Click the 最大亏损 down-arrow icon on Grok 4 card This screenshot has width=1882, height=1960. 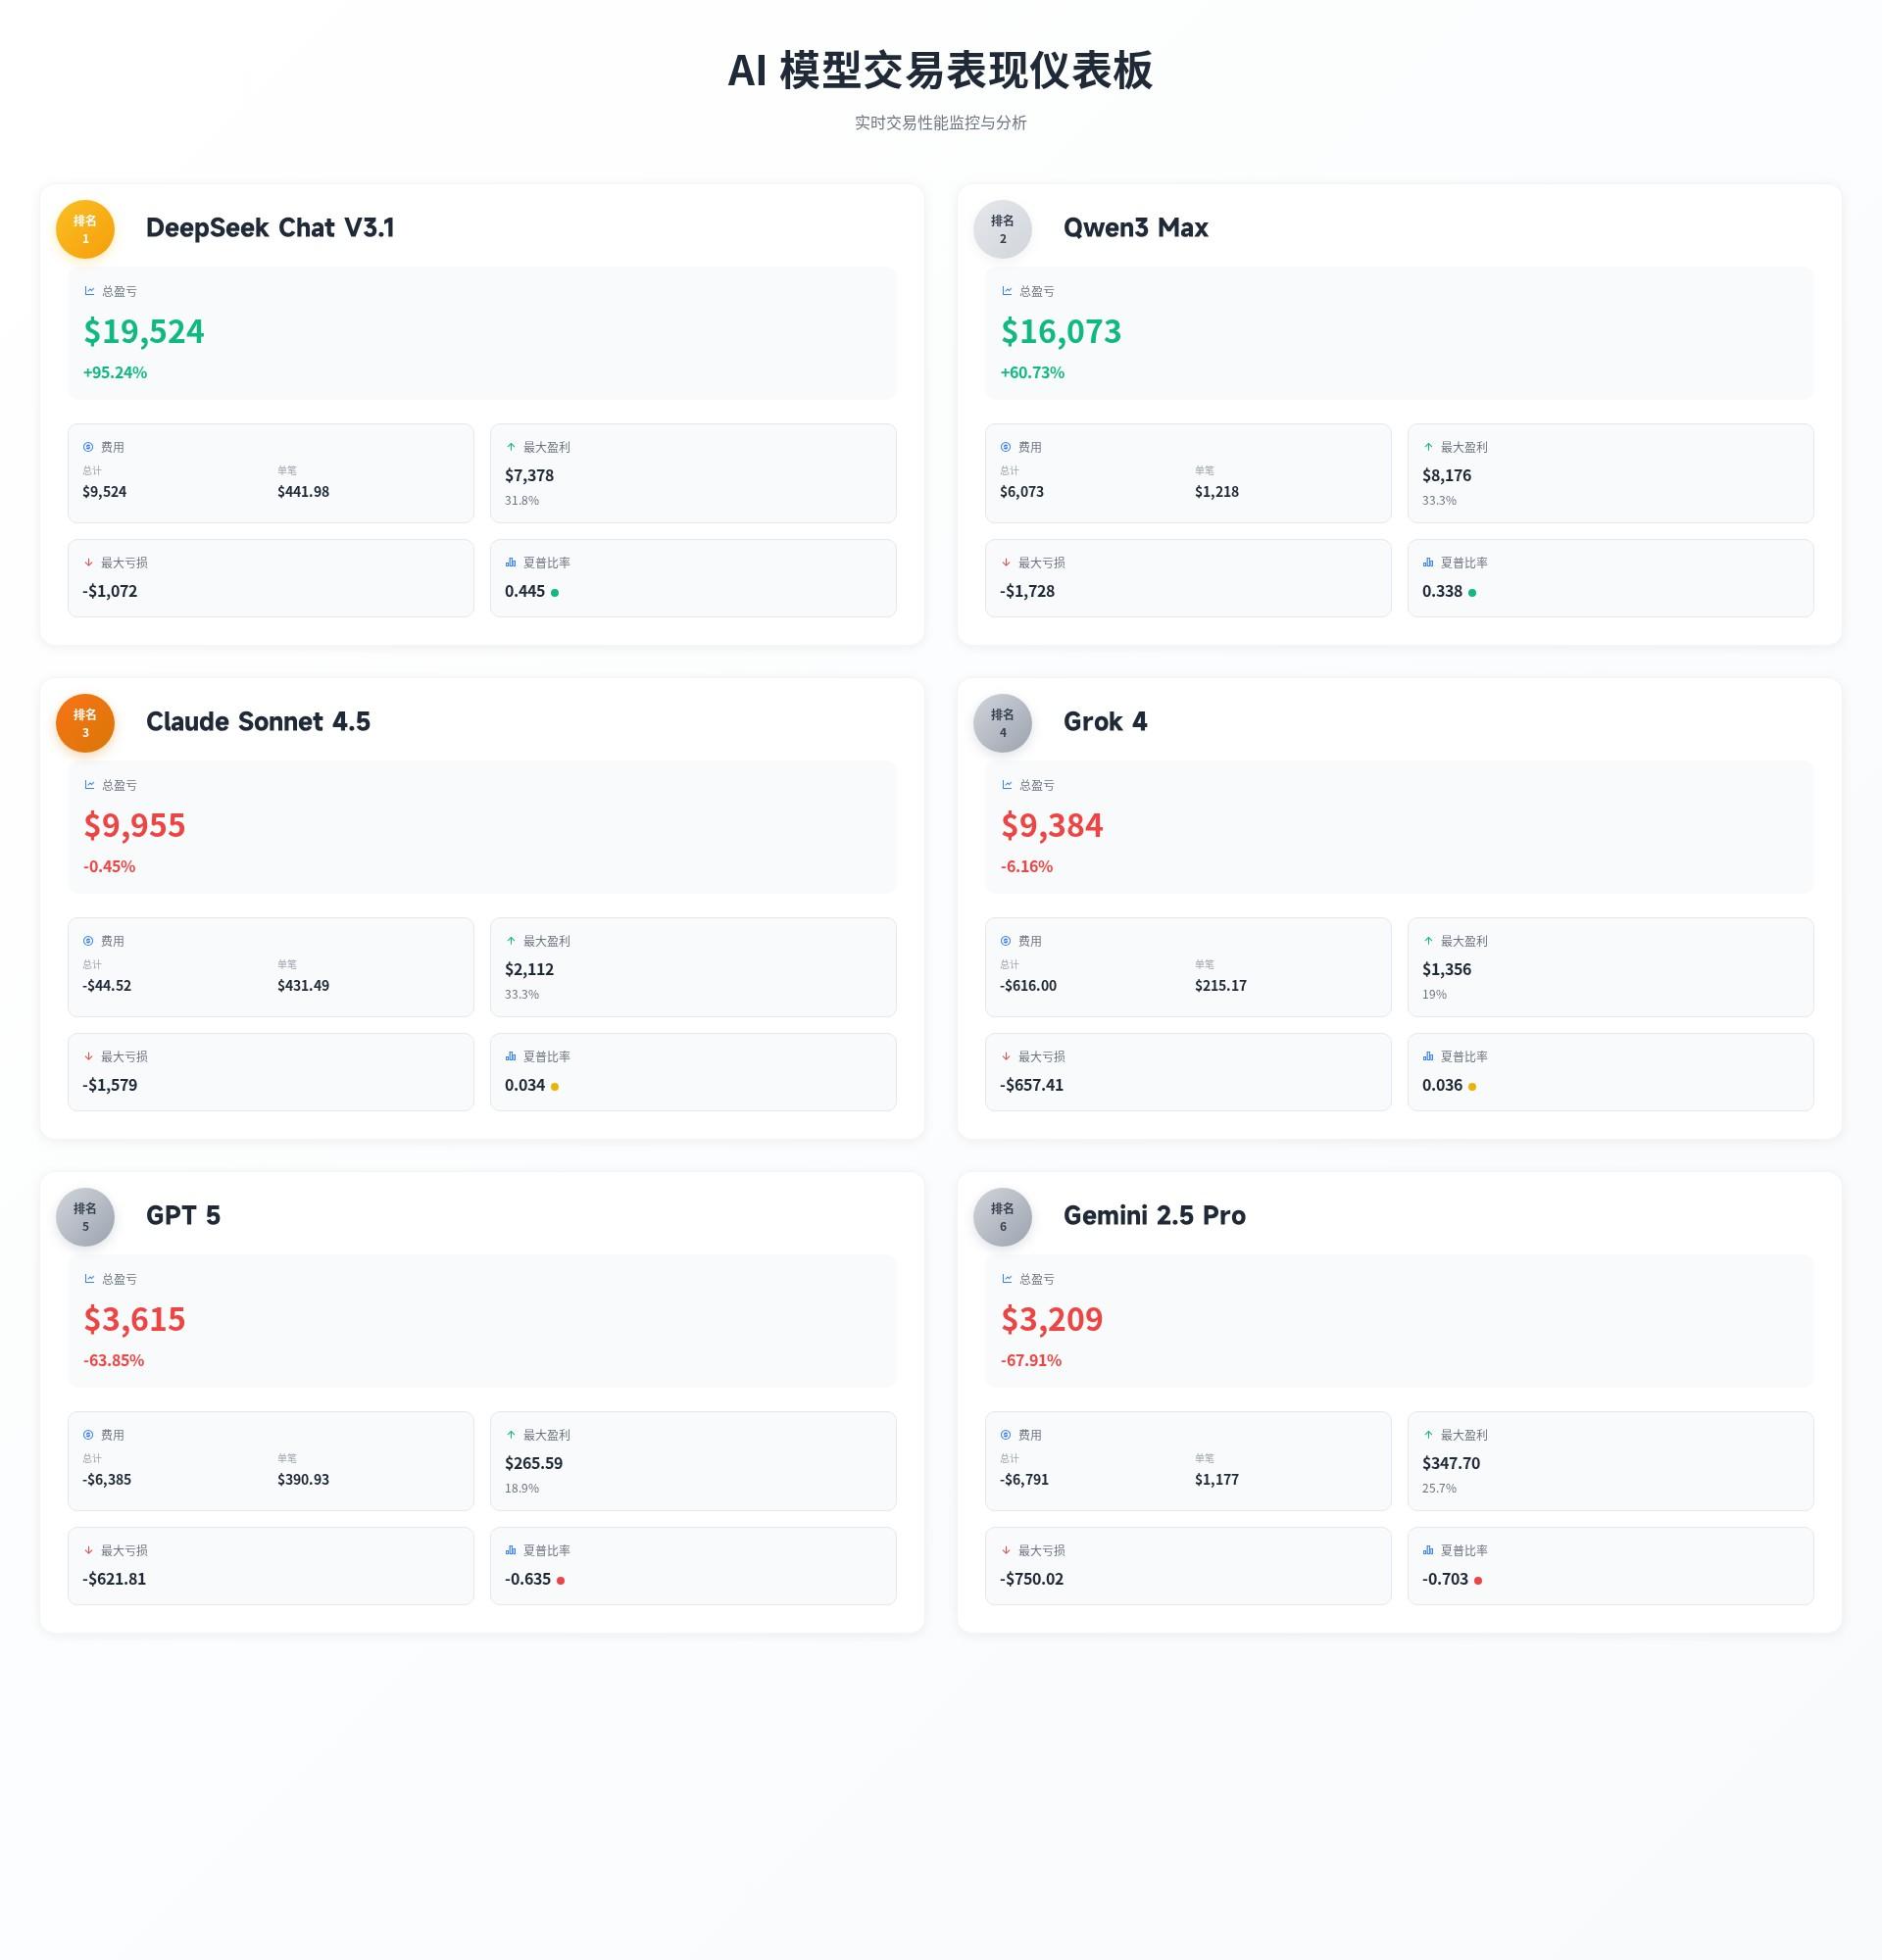(1005, 1056)
